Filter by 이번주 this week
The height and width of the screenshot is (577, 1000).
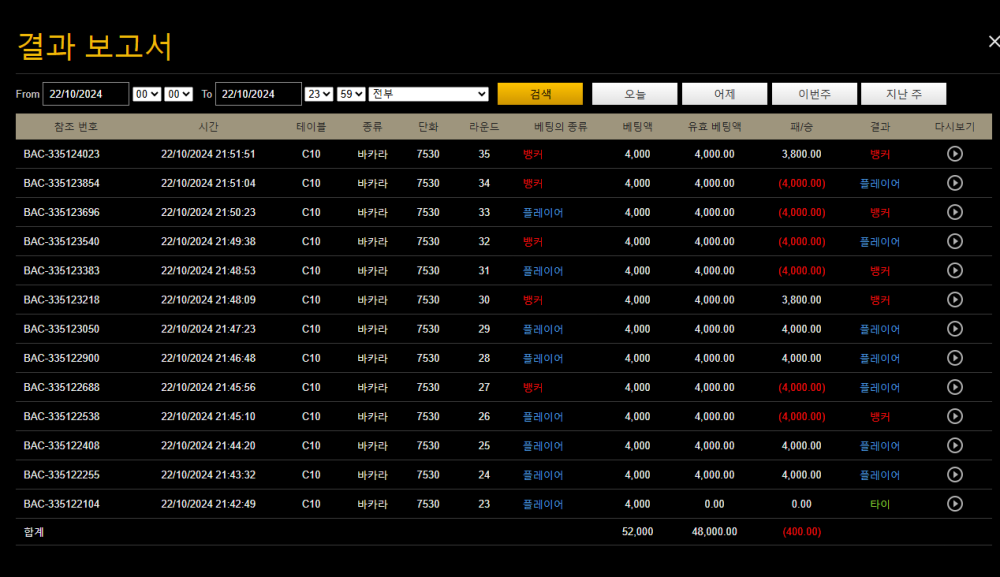coord(814,94)
